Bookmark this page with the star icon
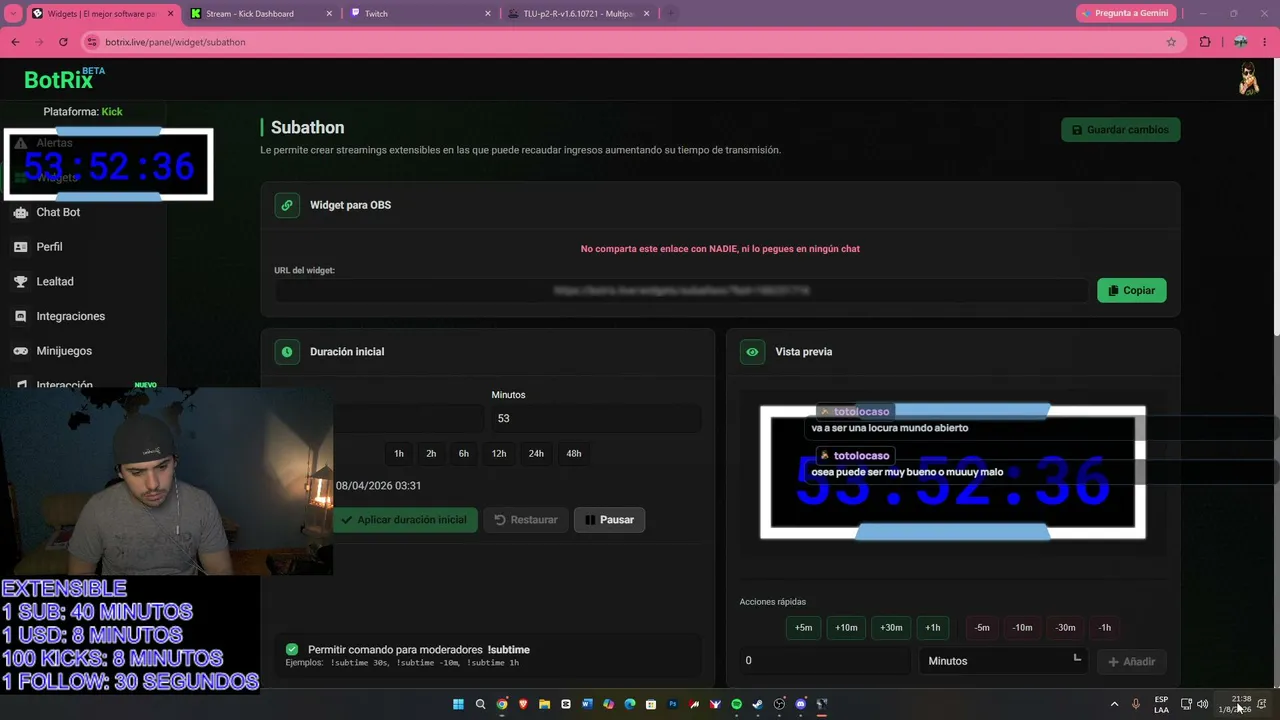This screenshot has width=1280, height=720. point(1171,42)
